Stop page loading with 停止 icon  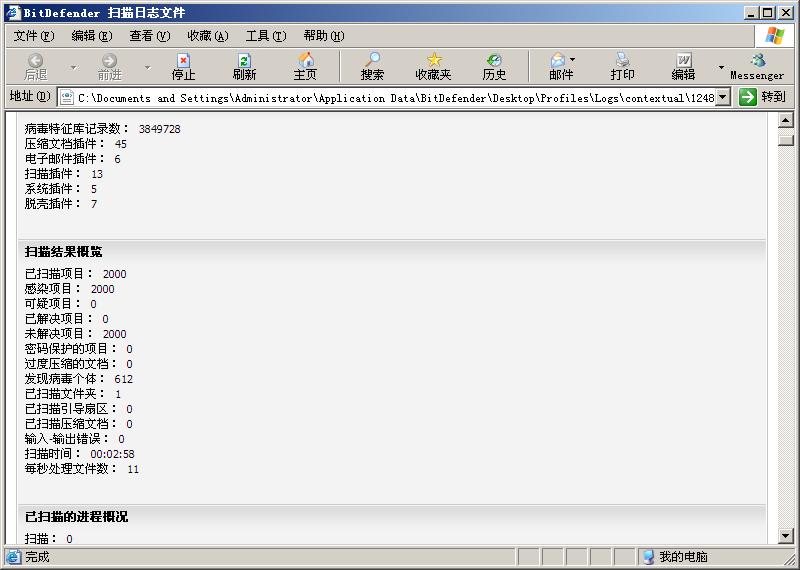tap(183, 61)
